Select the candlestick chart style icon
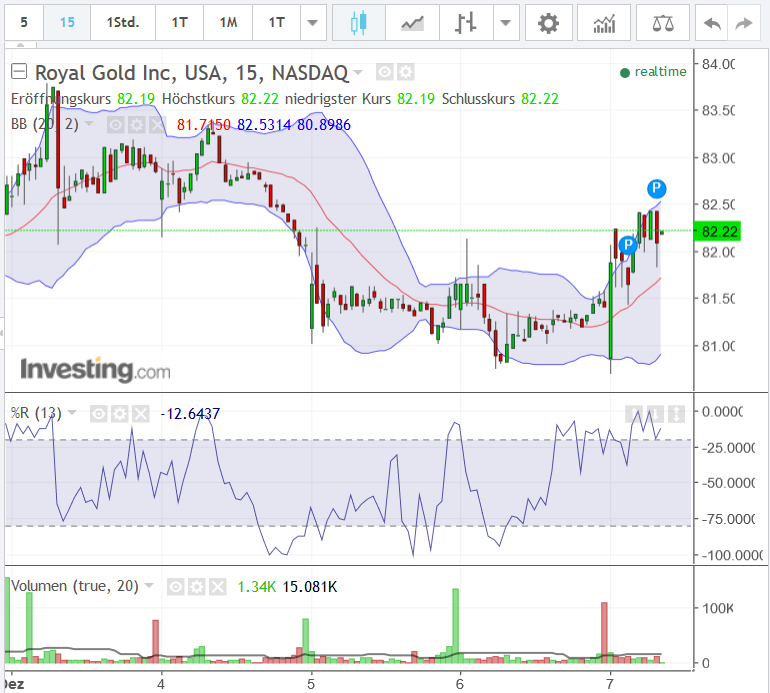The height and width of the screenshot is (693, 770). pos(359,23)
